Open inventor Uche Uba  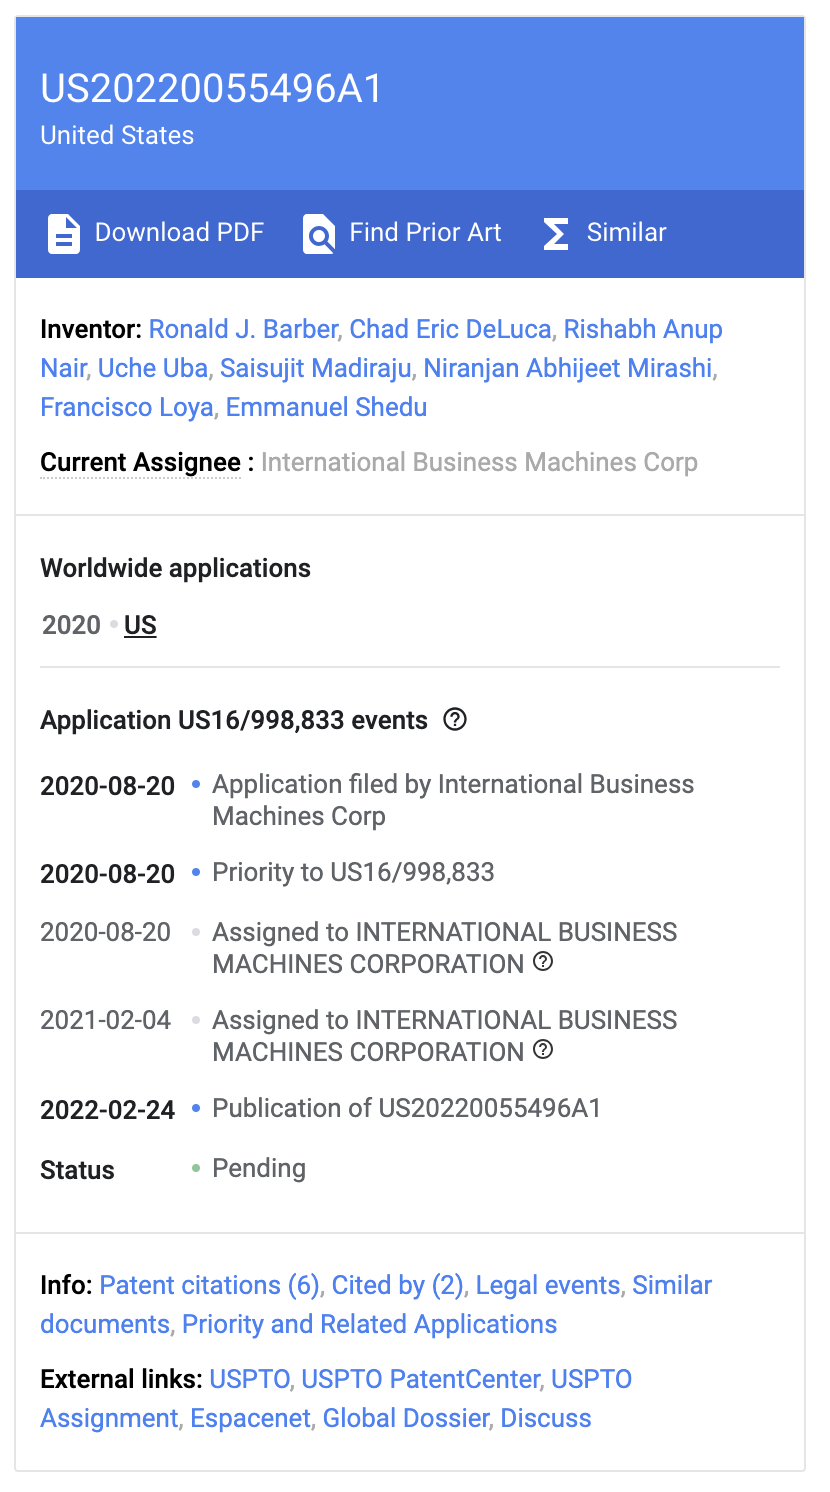pos(153,368)
